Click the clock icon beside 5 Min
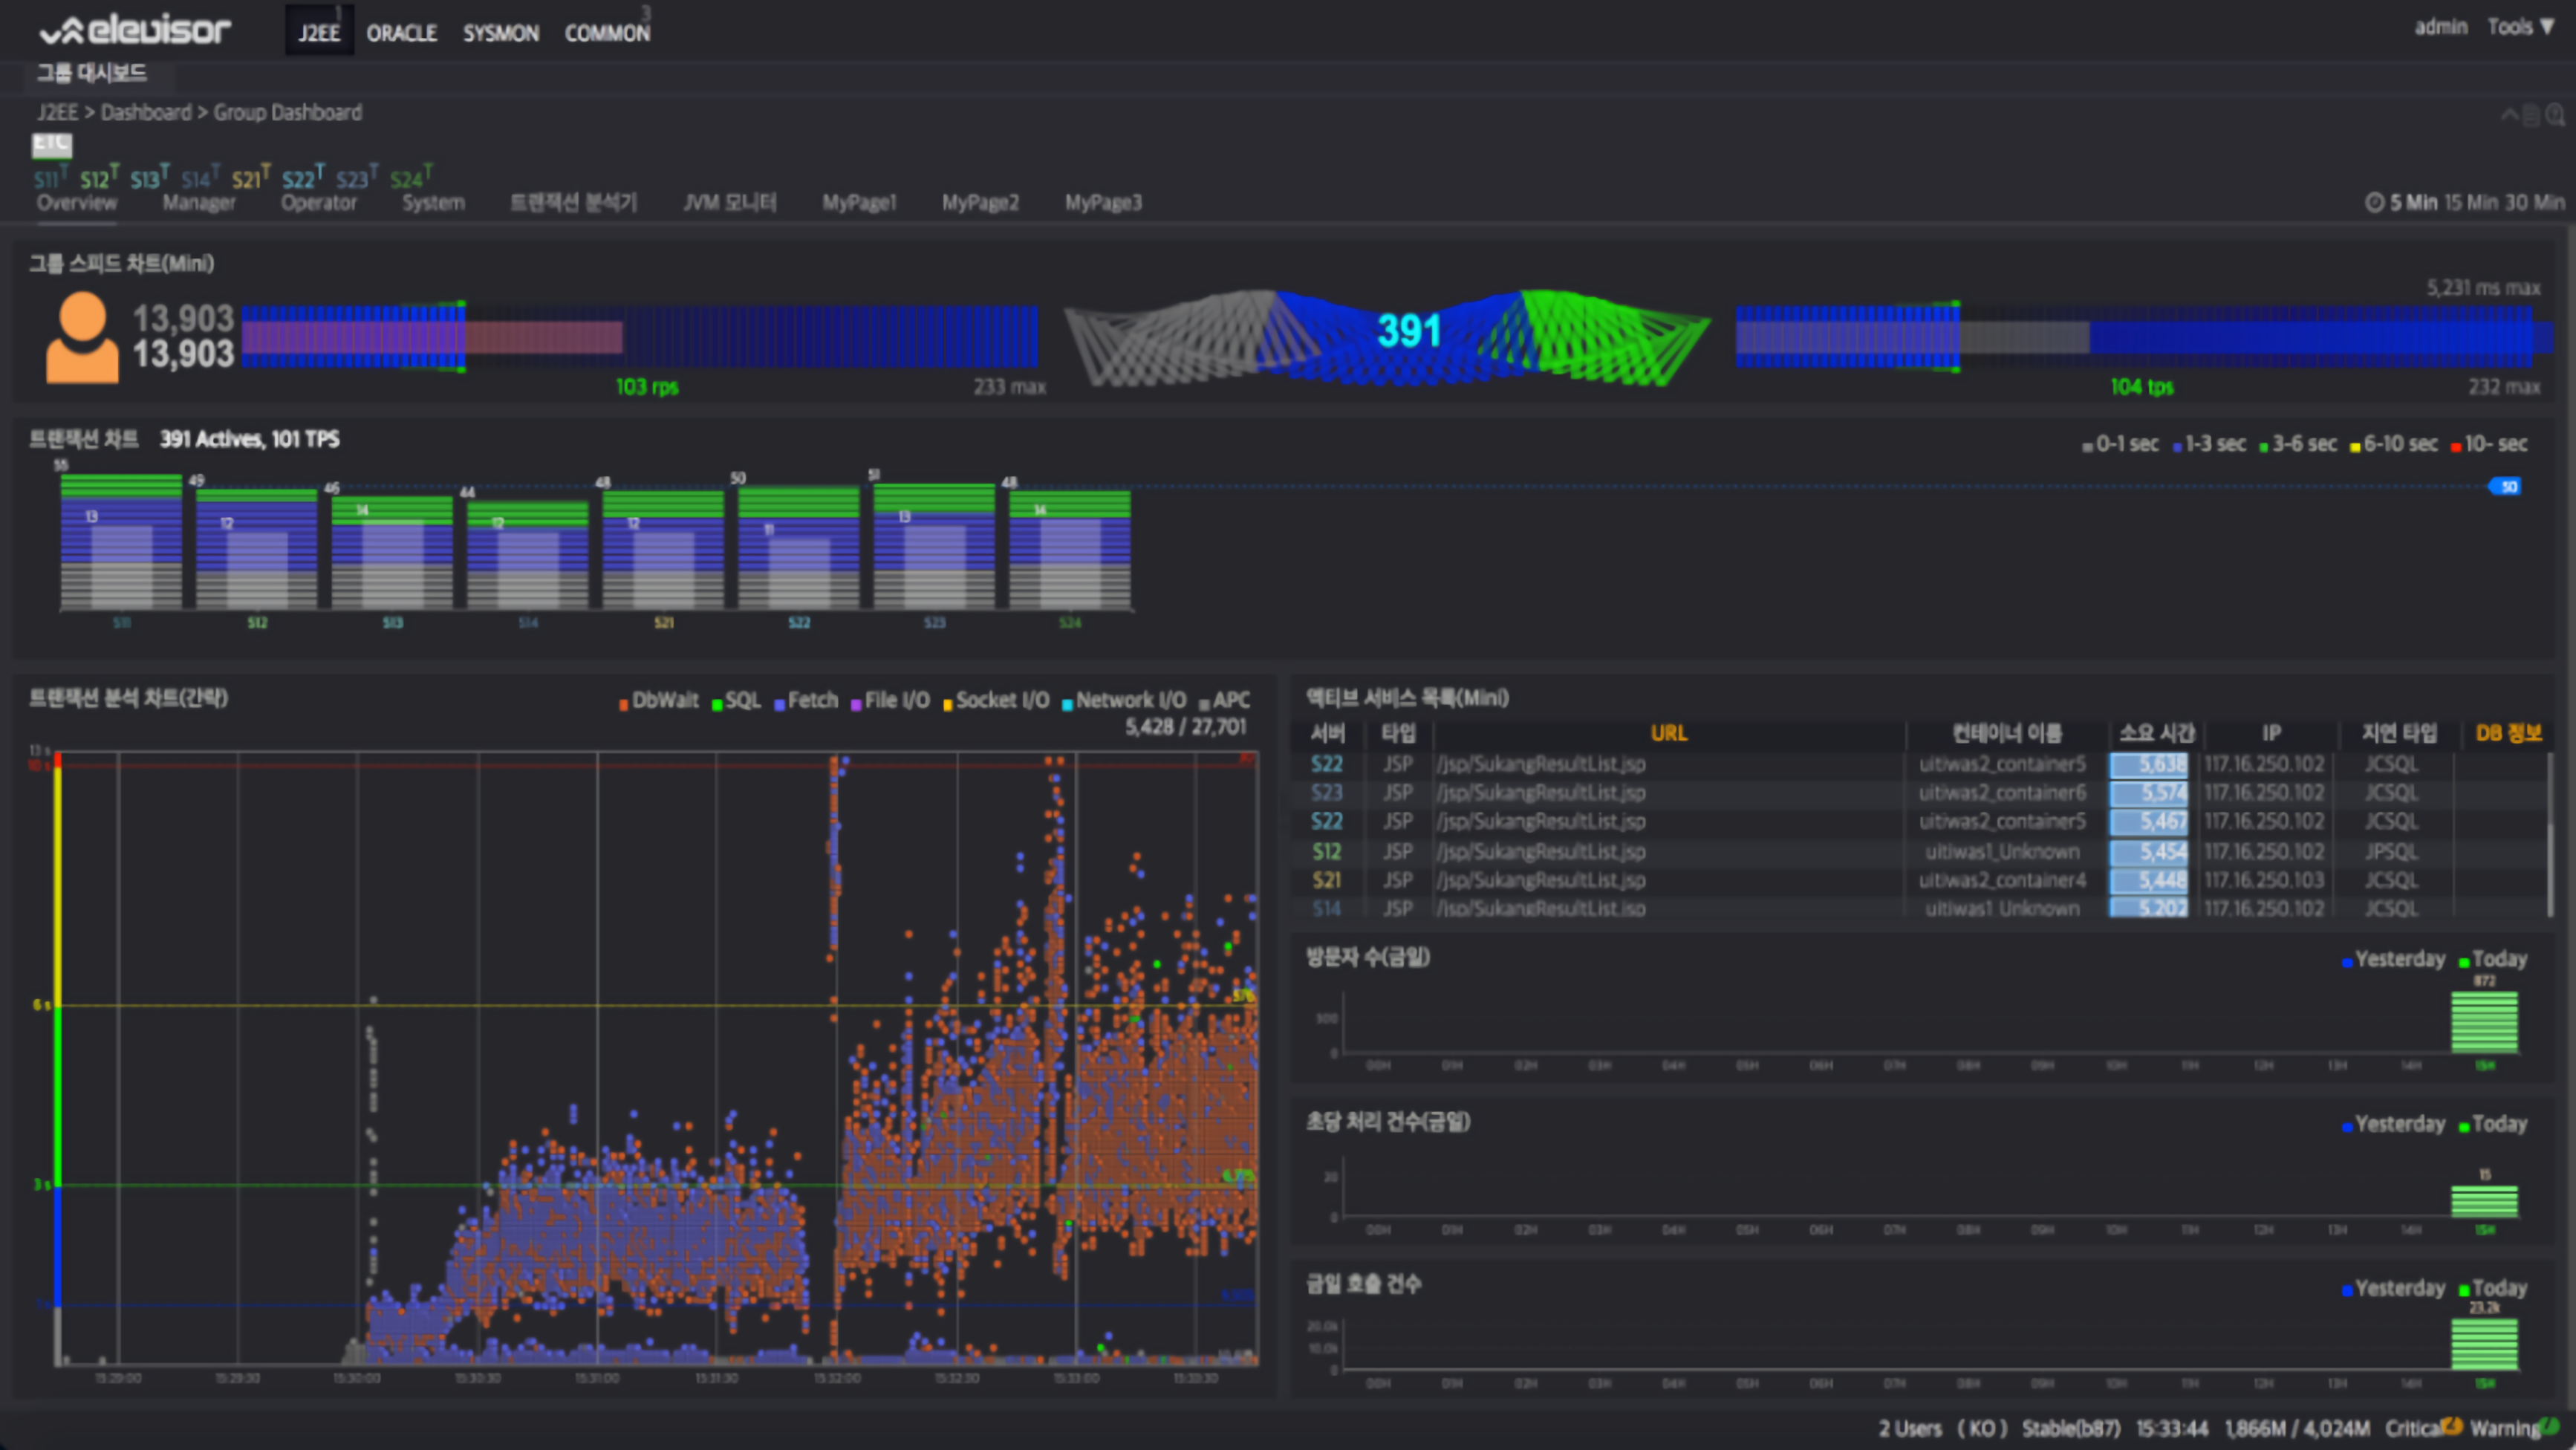Viewport: 2576px width, 1450px height. click(2374, 203)
